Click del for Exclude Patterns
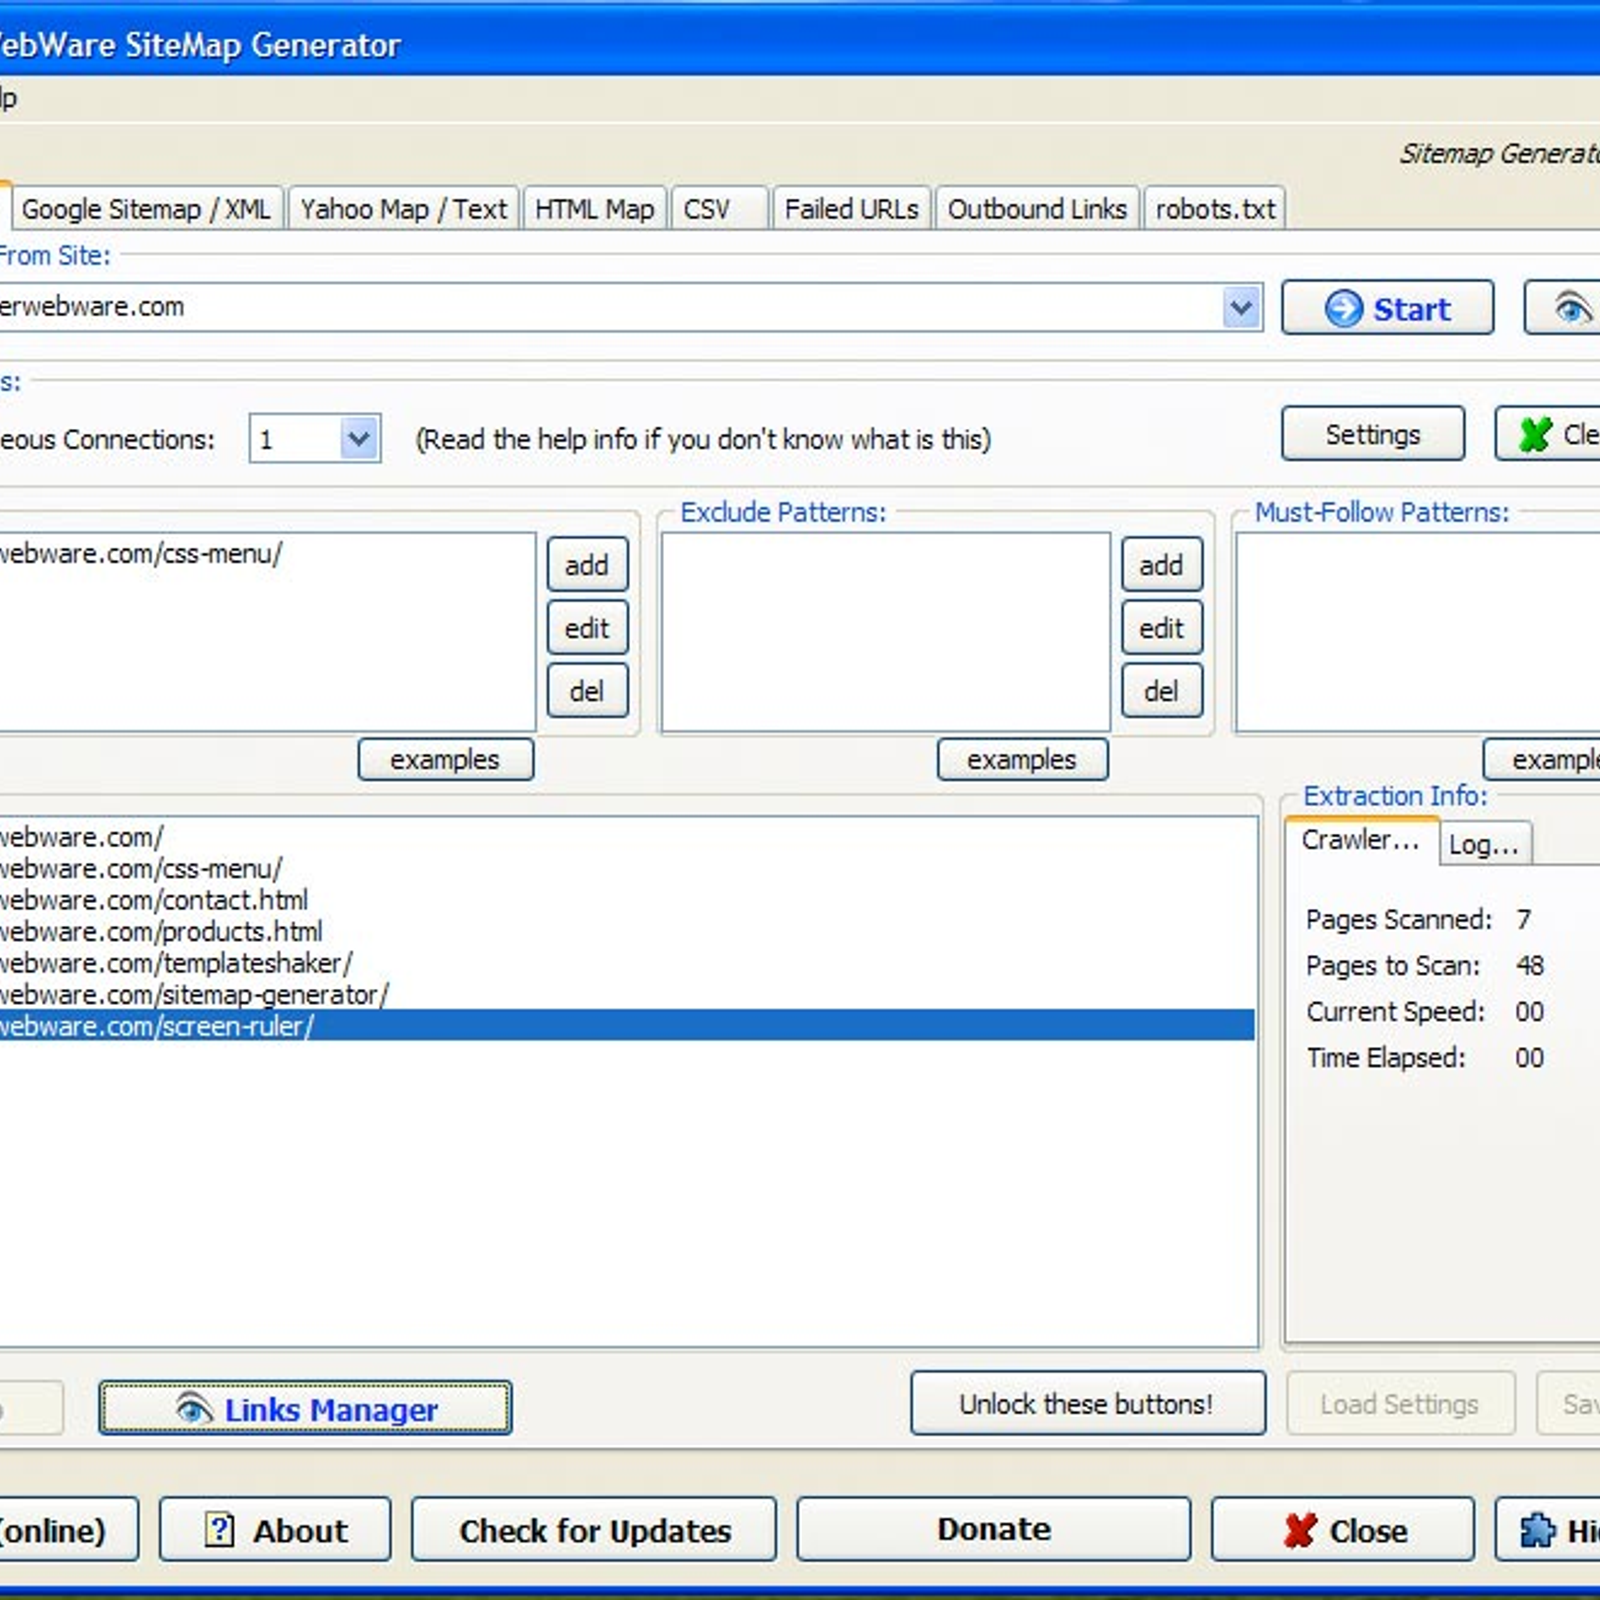This screenshot has height=1600, width=1600. [x=1161, y=691]
